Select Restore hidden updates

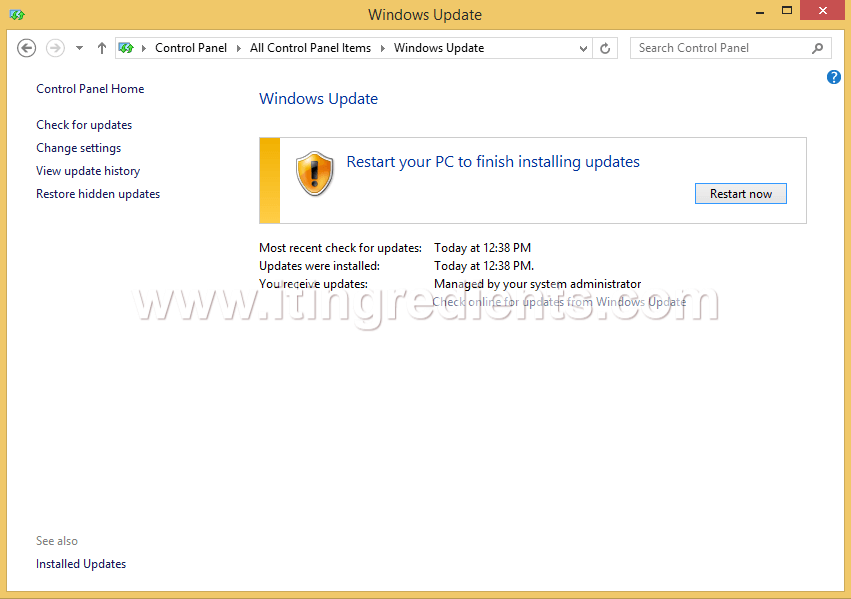point(97,193)
